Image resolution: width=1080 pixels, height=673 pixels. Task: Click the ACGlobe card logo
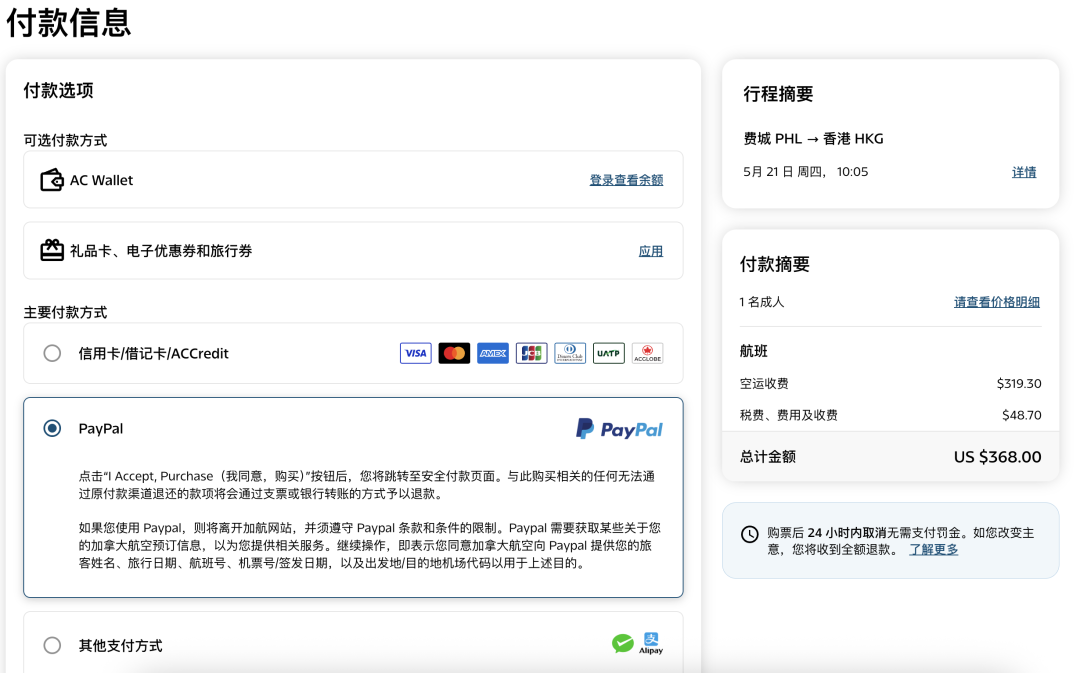647,353
